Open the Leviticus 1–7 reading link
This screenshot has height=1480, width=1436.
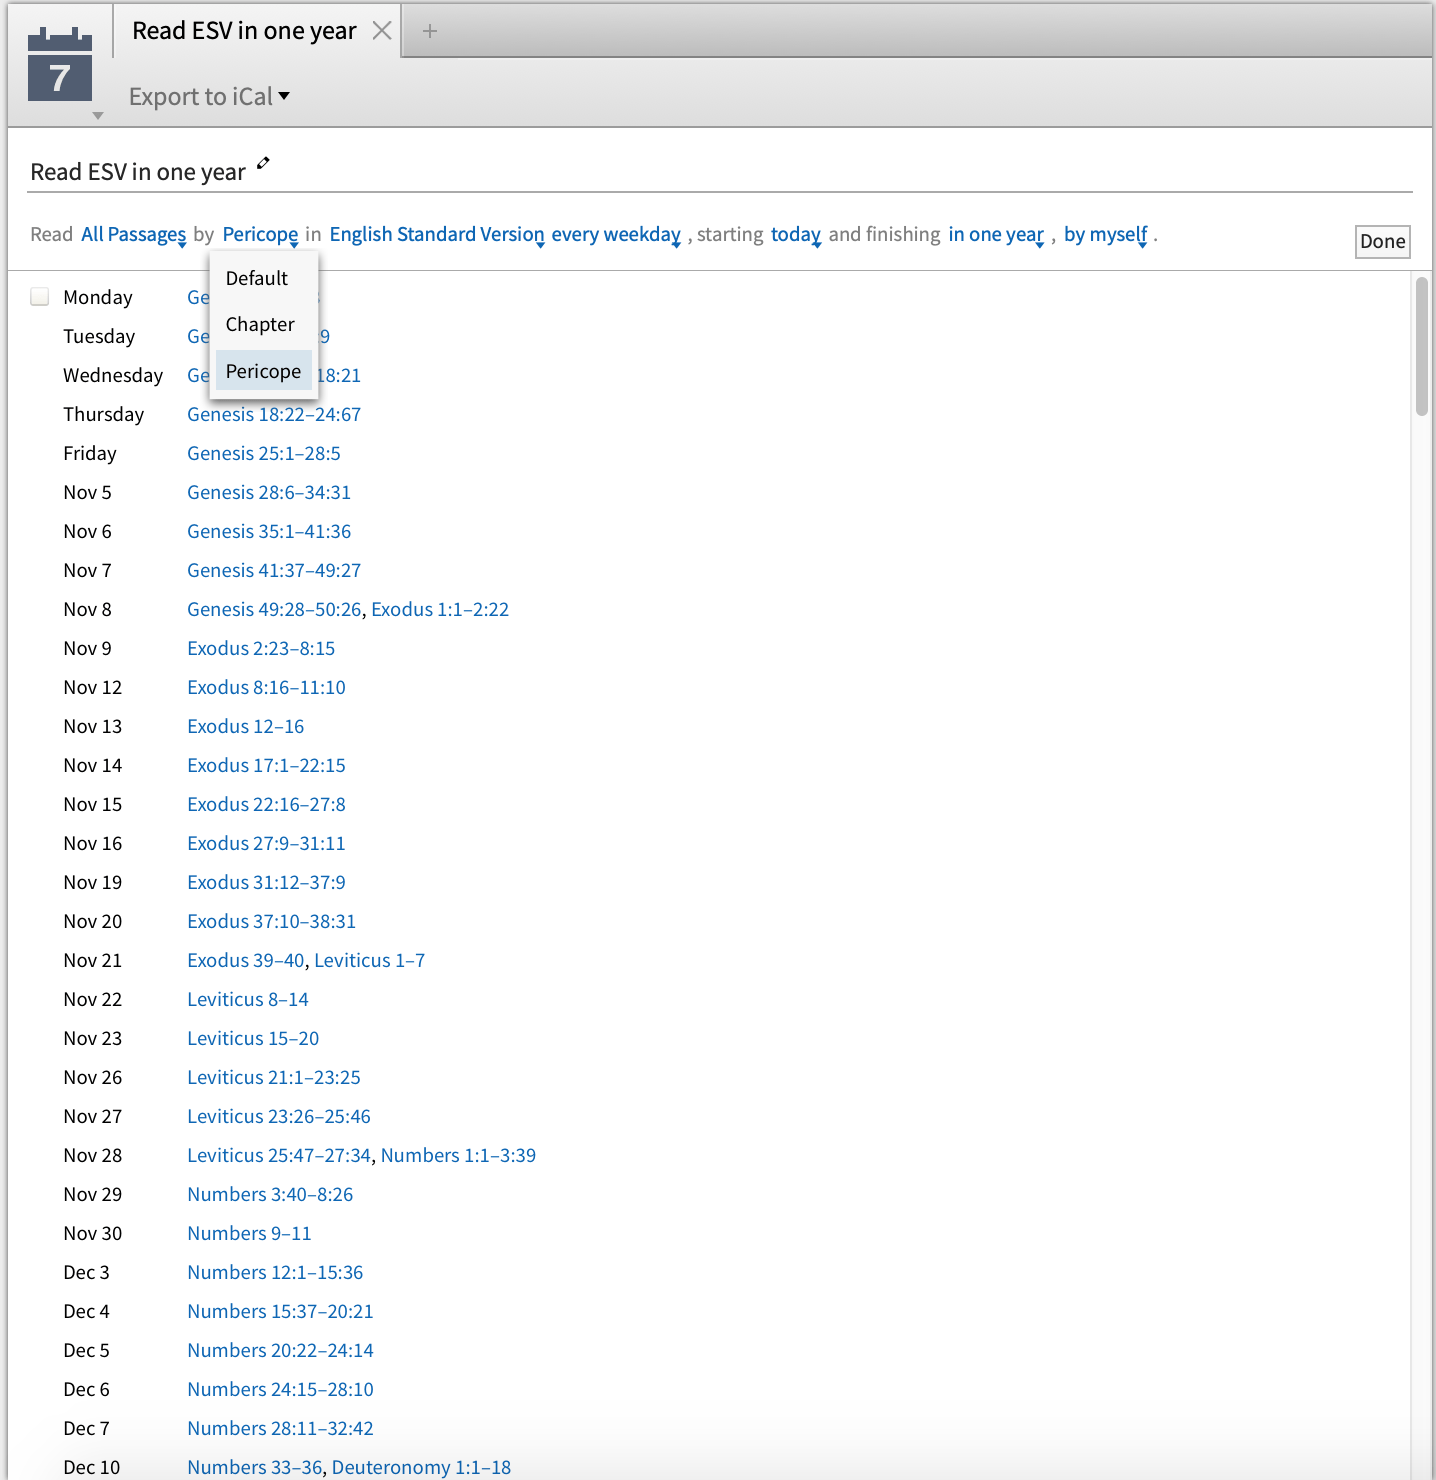tap(369, 960)
